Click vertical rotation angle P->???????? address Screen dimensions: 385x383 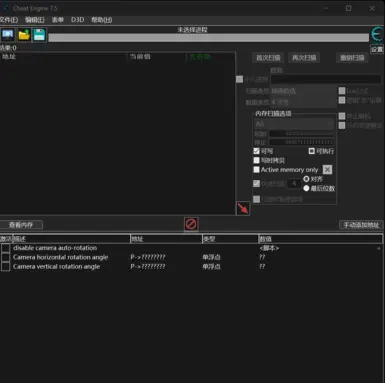click(148, 266)
